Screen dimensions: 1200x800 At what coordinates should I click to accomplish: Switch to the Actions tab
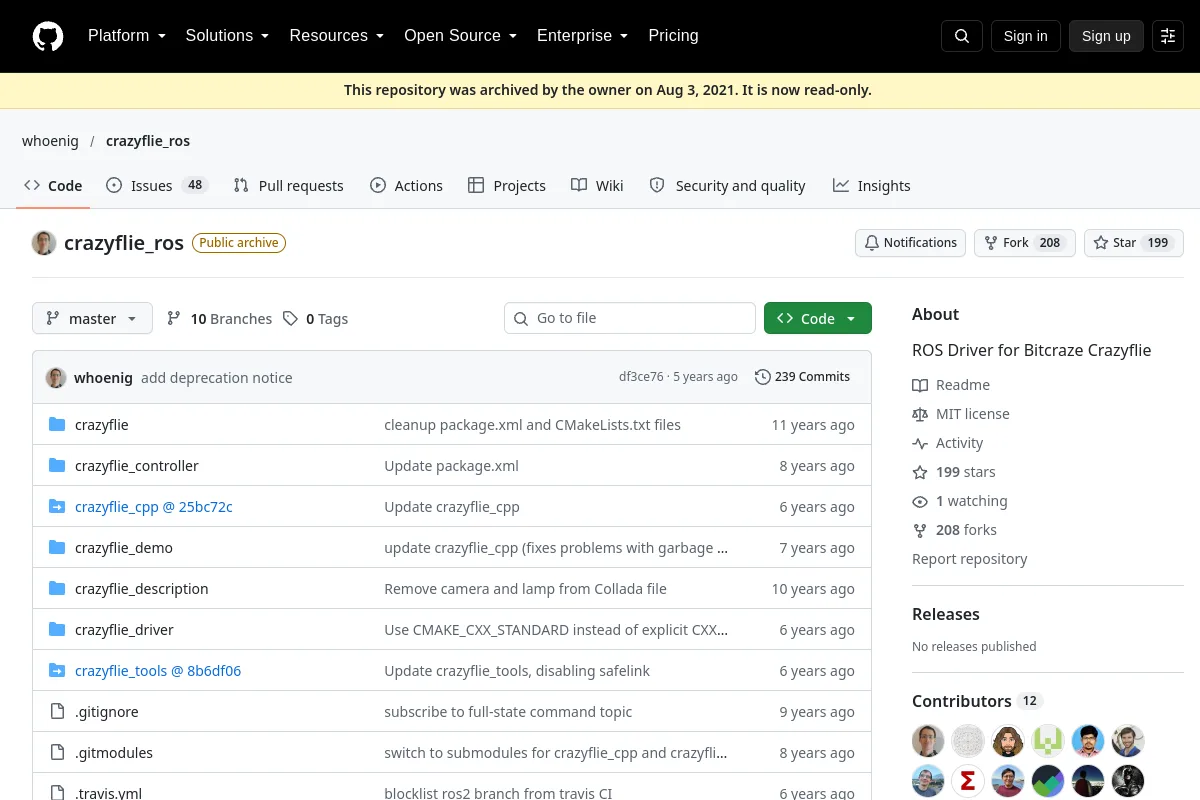[x=406, y=185]
